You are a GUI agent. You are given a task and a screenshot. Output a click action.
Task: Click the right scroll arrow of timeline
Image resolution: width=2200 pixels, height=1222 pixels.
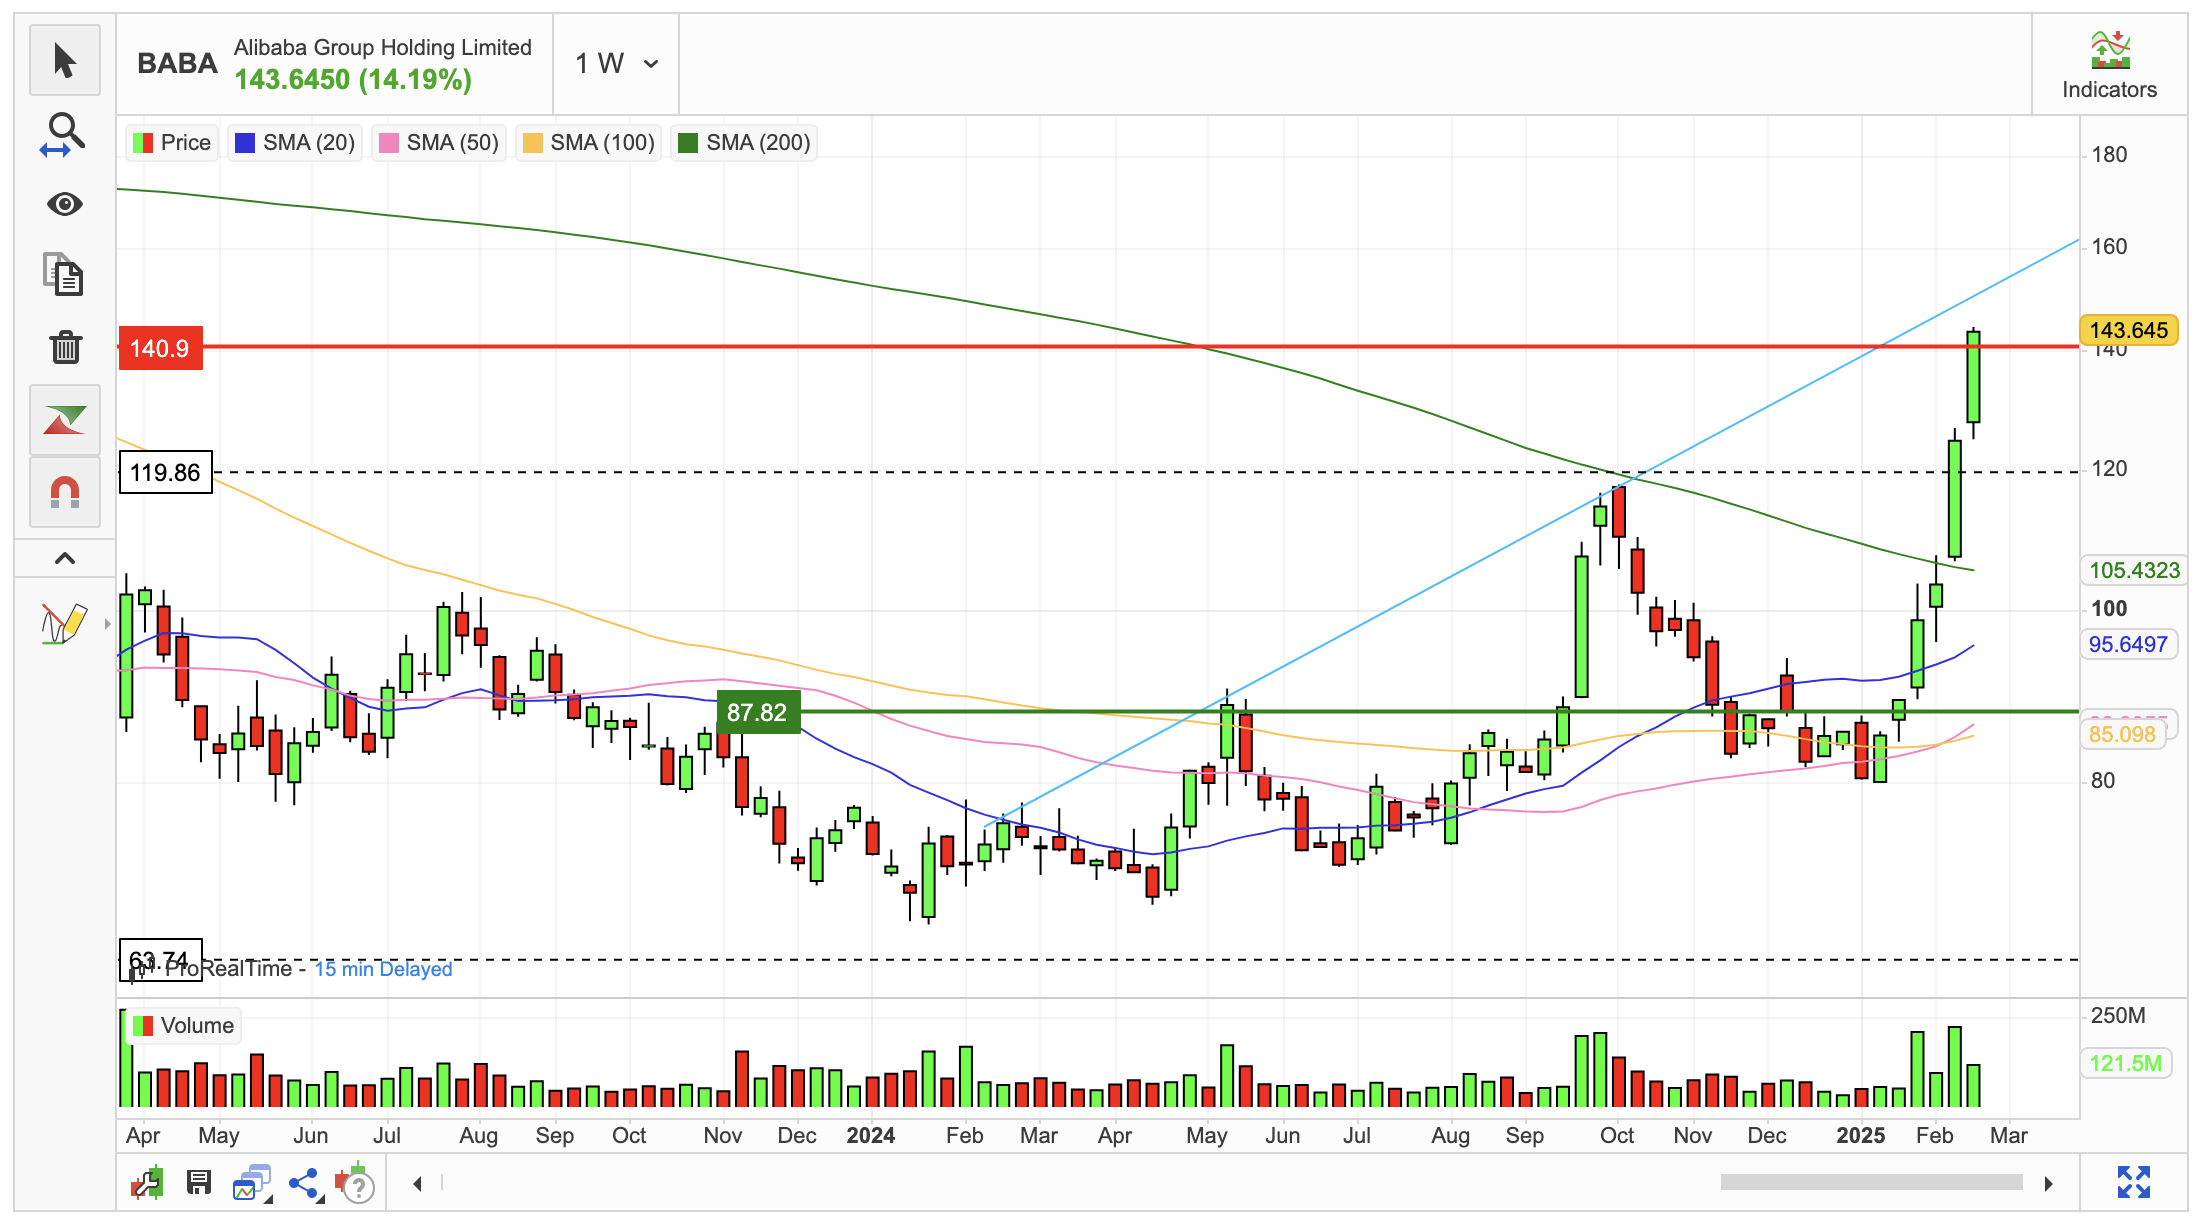point(2048,1184)
